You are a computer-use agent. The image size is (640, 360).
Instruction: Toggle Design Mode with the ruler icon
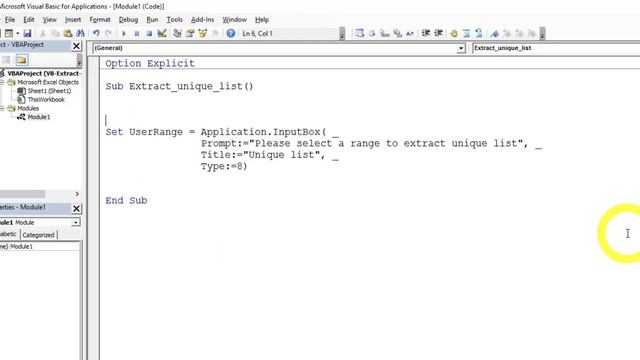pos(162,33)
